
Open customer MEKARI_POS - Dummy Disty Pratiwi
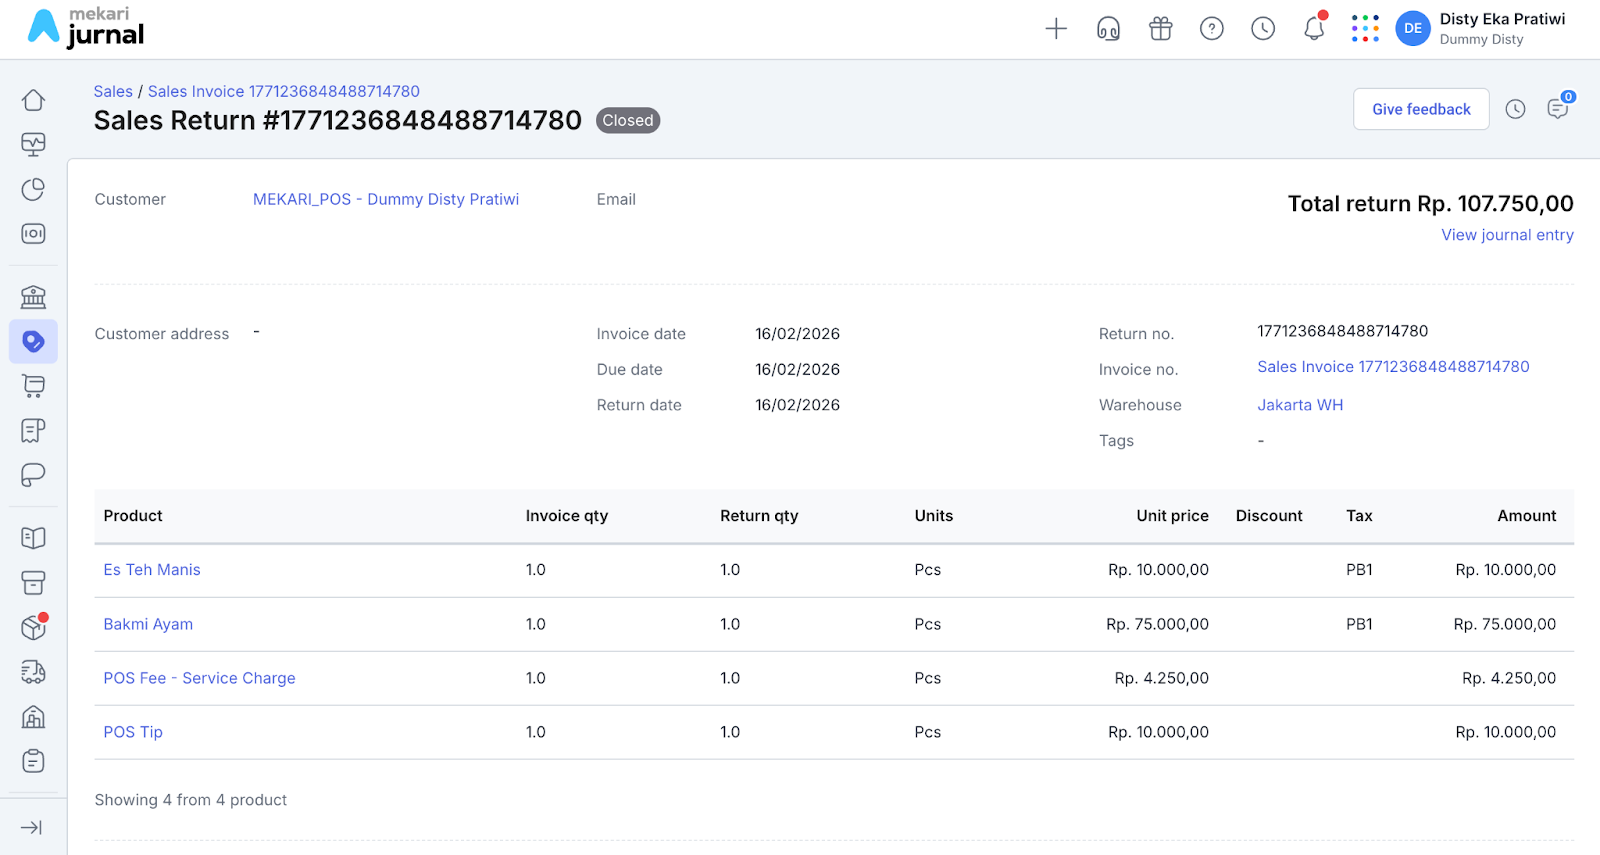tap(386, 199)
